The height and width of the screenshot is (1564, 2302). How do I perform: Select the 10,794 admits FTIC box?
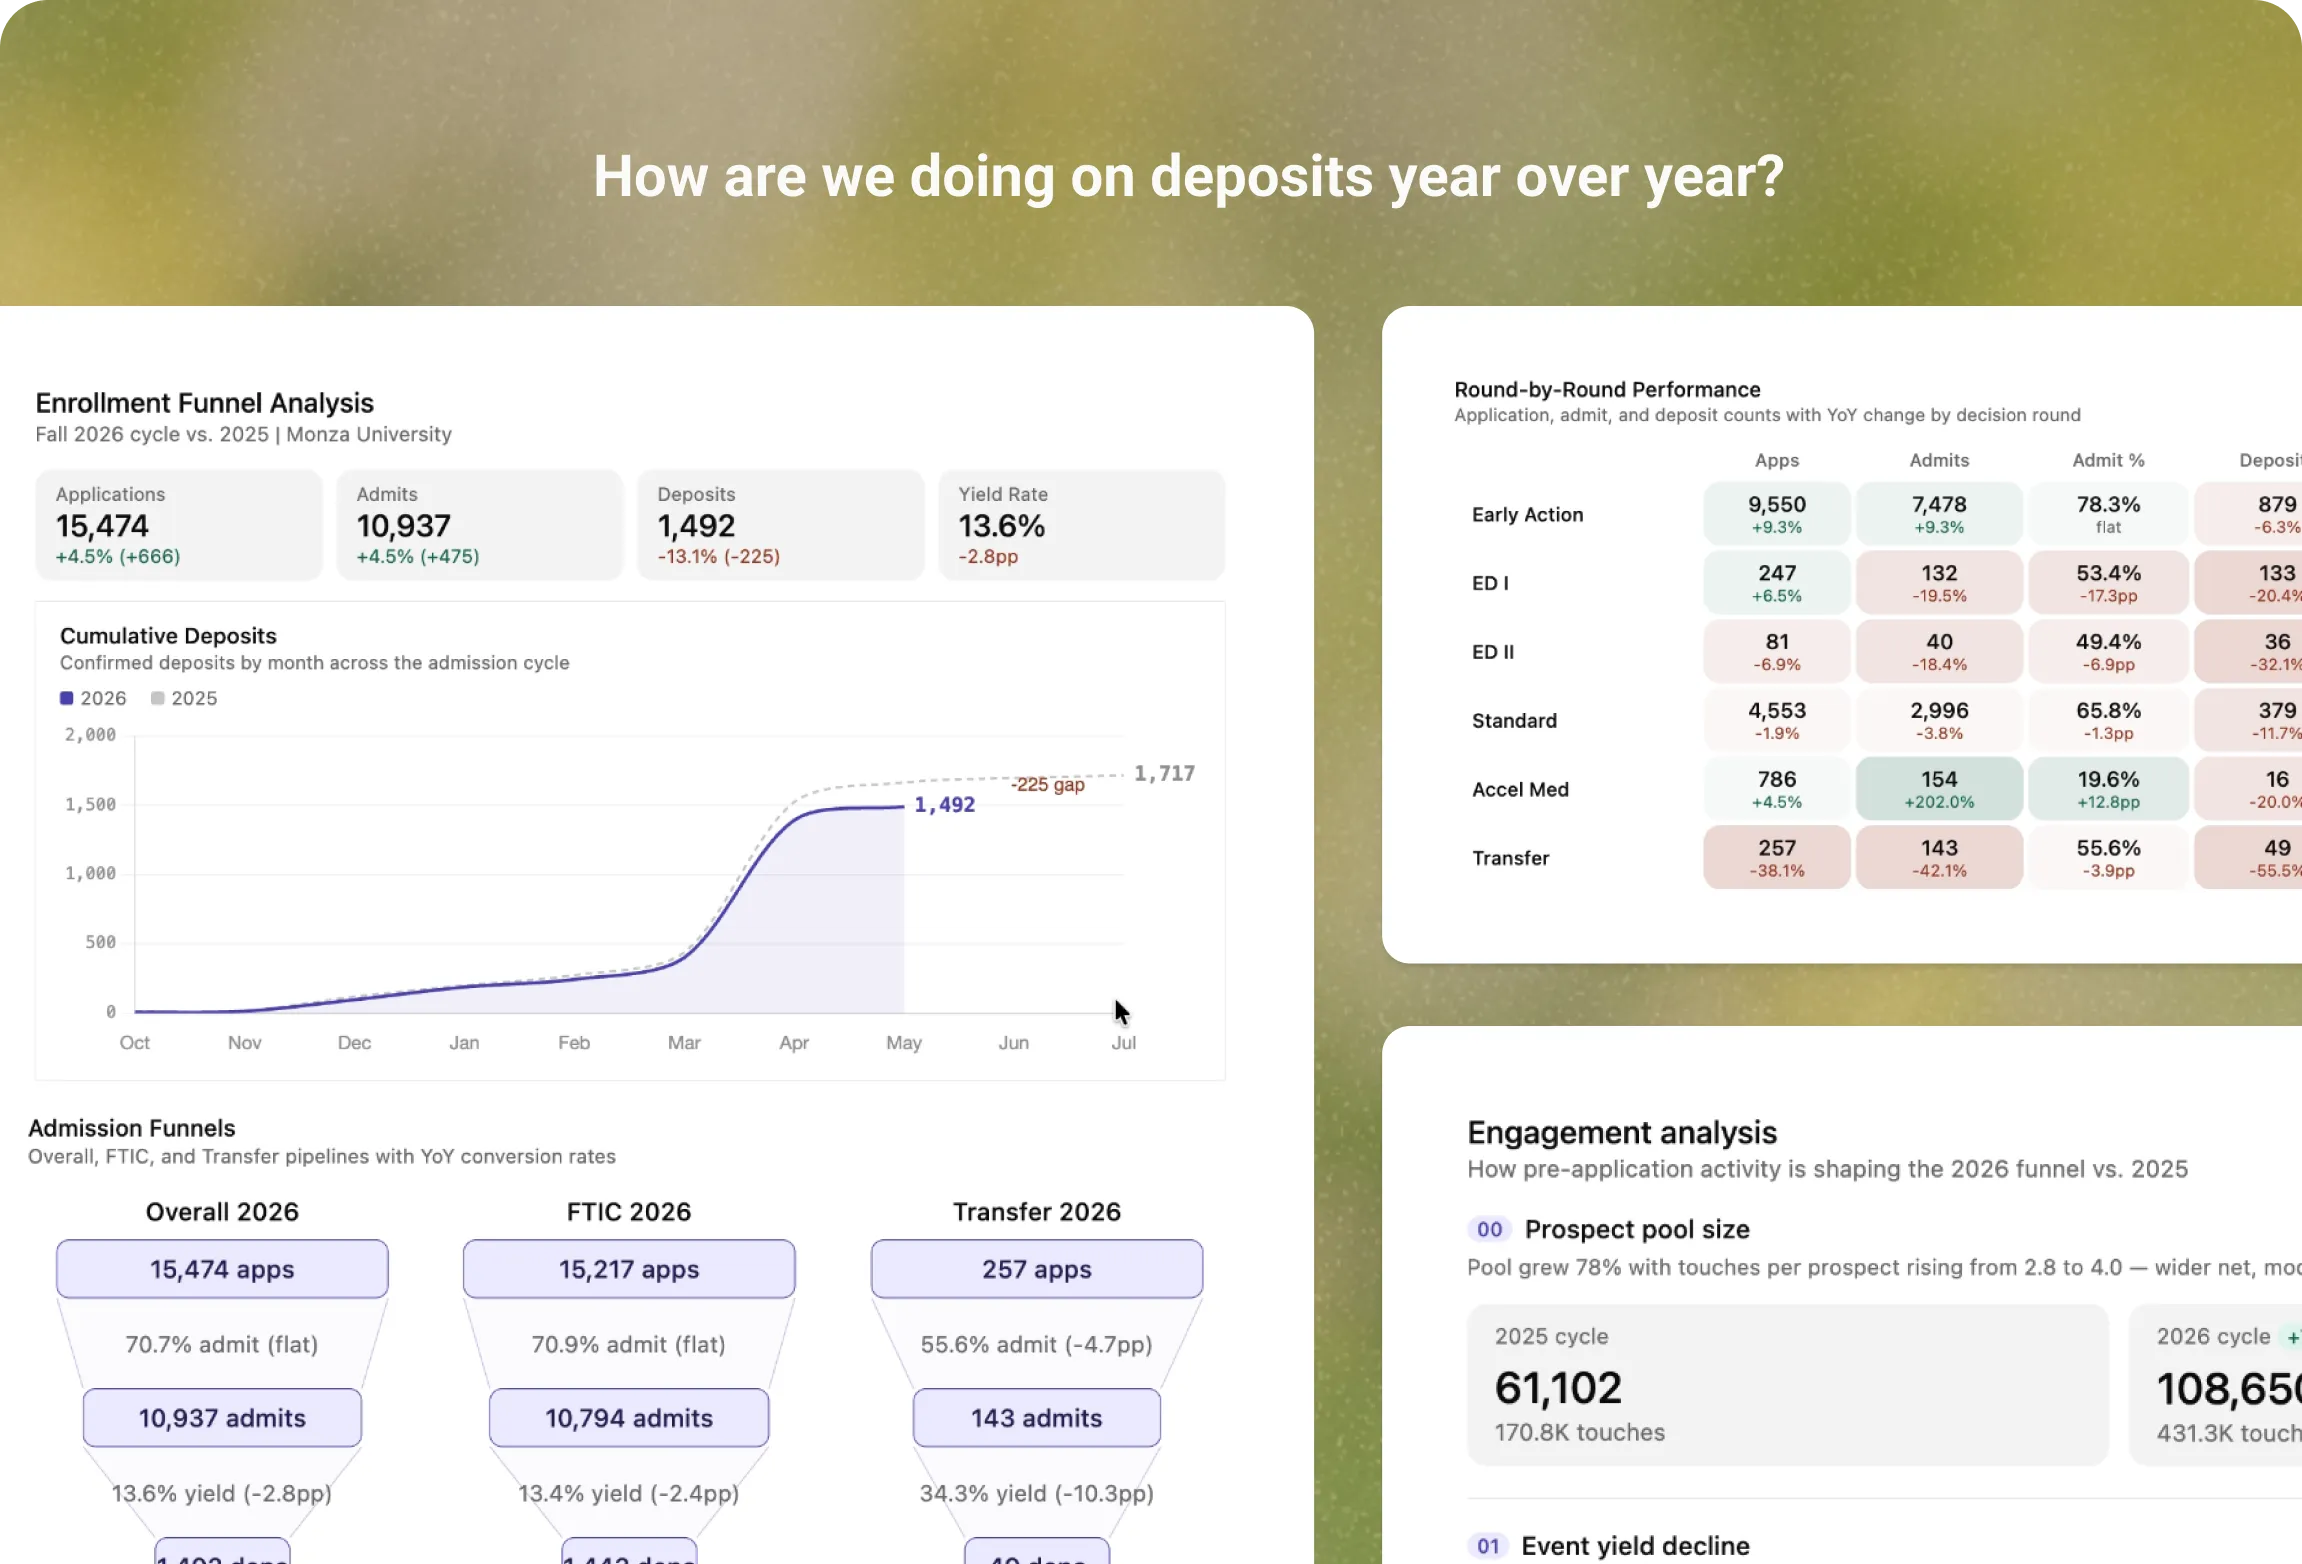[629, 1418]
